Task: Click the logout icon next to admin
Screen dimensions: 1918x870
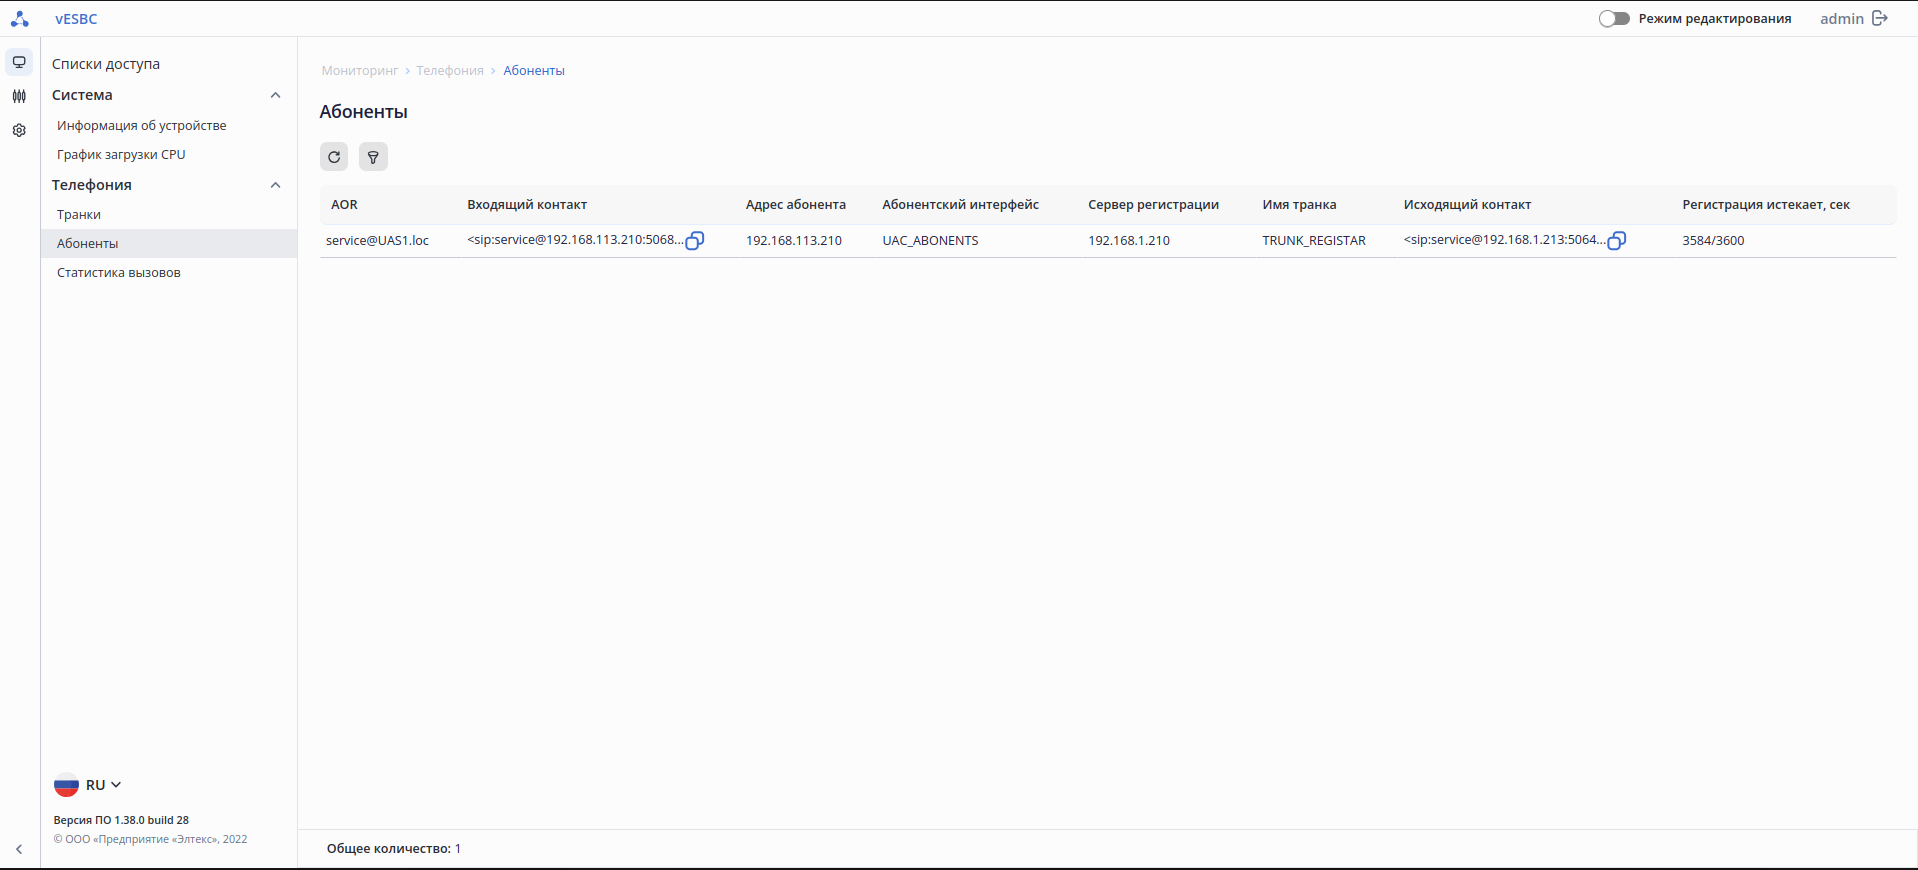Action: [1880, 18]
